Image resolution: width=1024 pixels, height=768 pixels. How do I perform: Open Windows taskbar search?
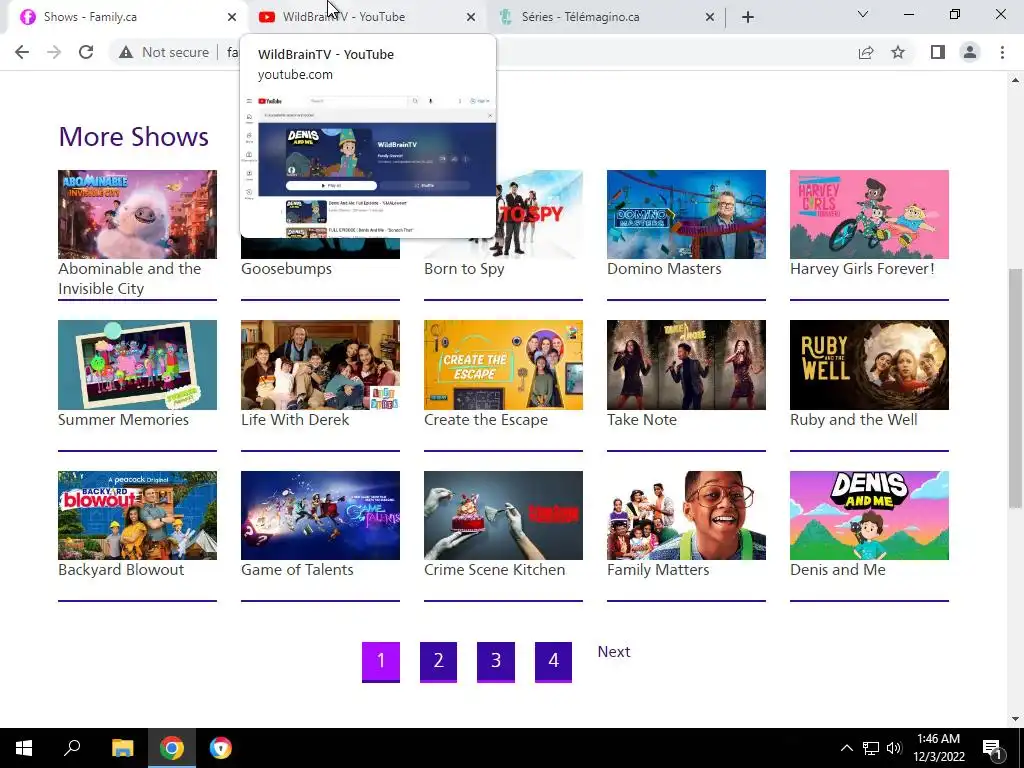[72, 748]
